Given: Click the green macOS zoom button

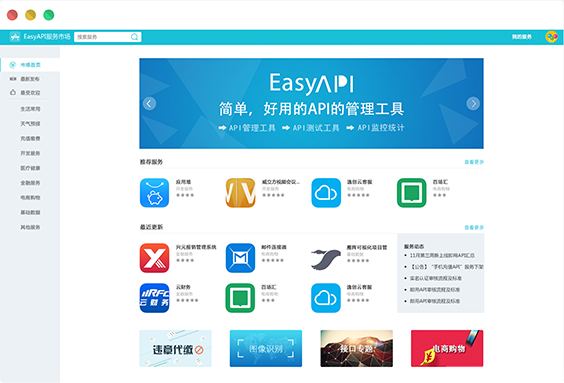Looking at the screenshot, I should pyautogui.click(x=49, y=15).
